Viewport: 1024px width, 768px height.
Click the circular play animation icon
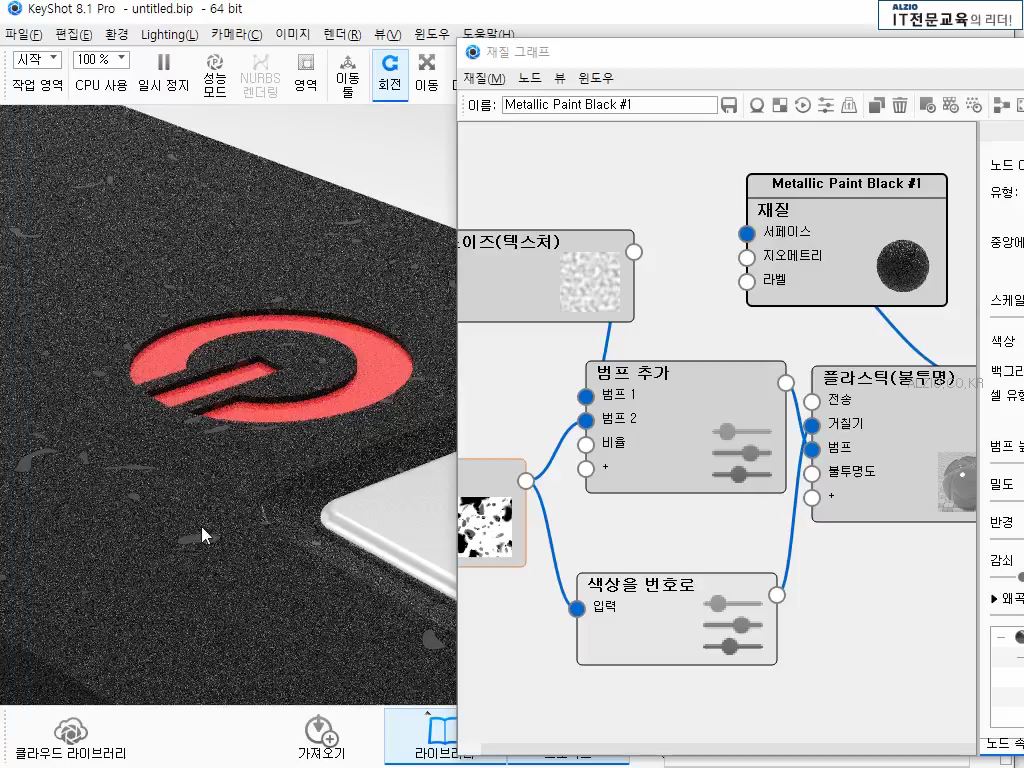pyautogui.click(x=803, y=105)
